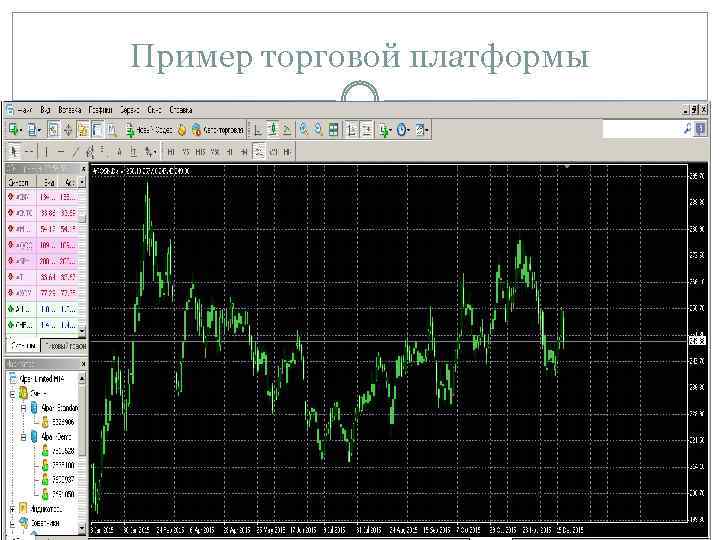Viewport: 720px width, 540px height.
Task: Collapse the Alpari Standard server node
Action: [23, 408]
